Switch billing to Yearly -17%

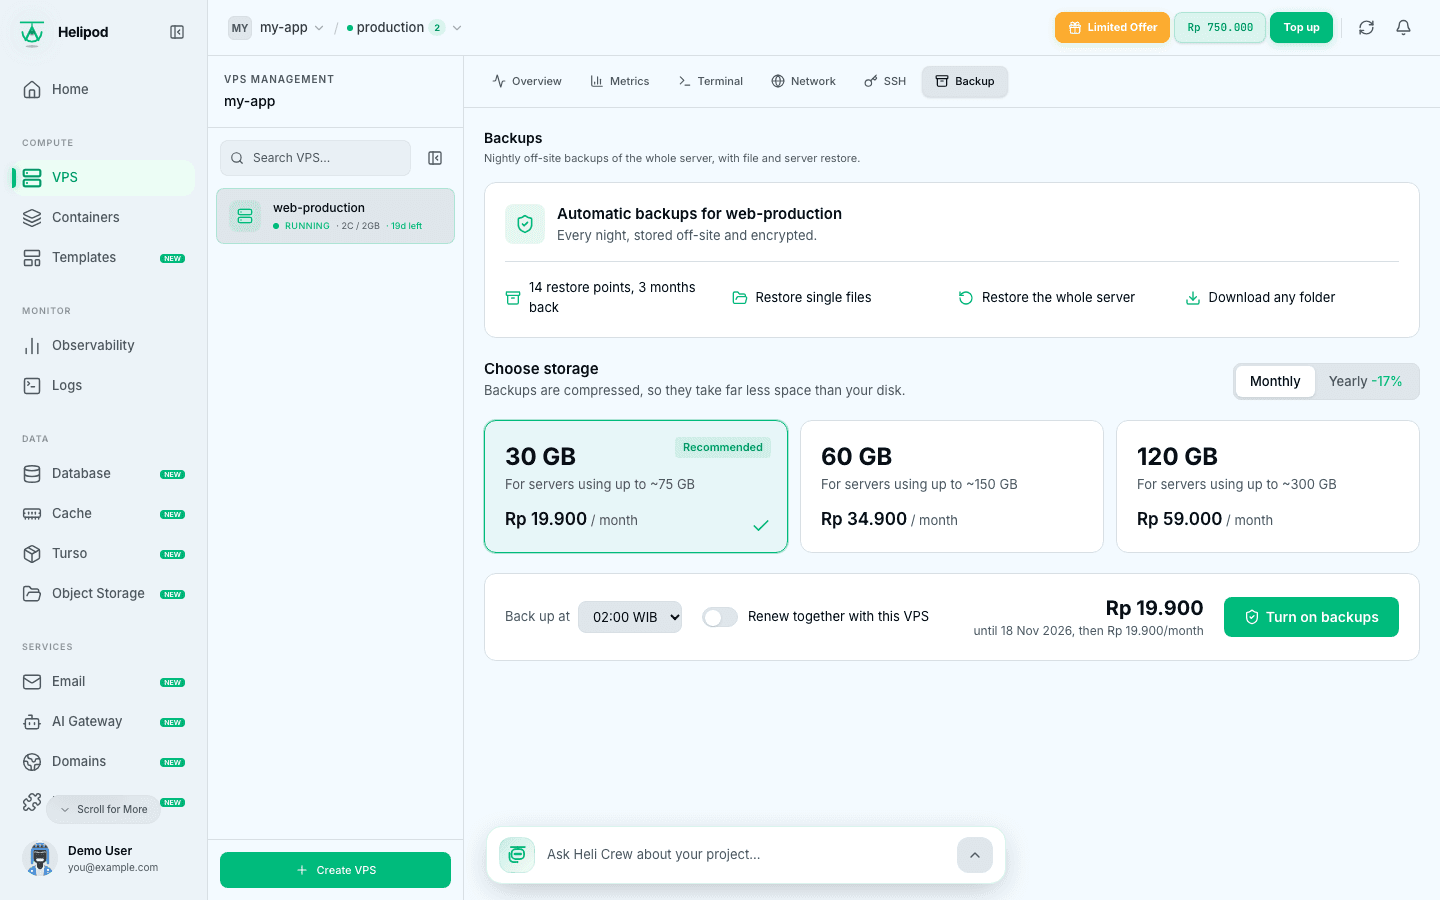click(1365, 381)
